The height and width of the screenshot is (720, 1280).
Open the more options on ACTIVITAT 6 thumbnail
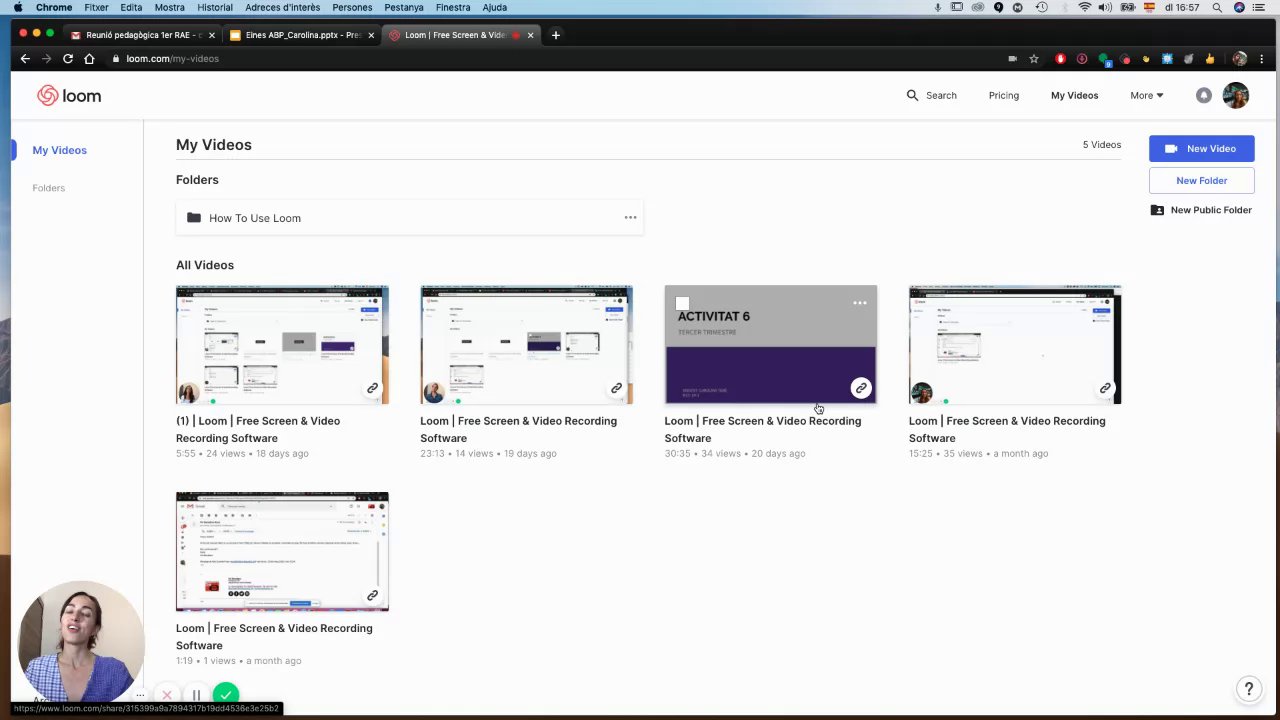pyautogui.click(x=859, y=303)
